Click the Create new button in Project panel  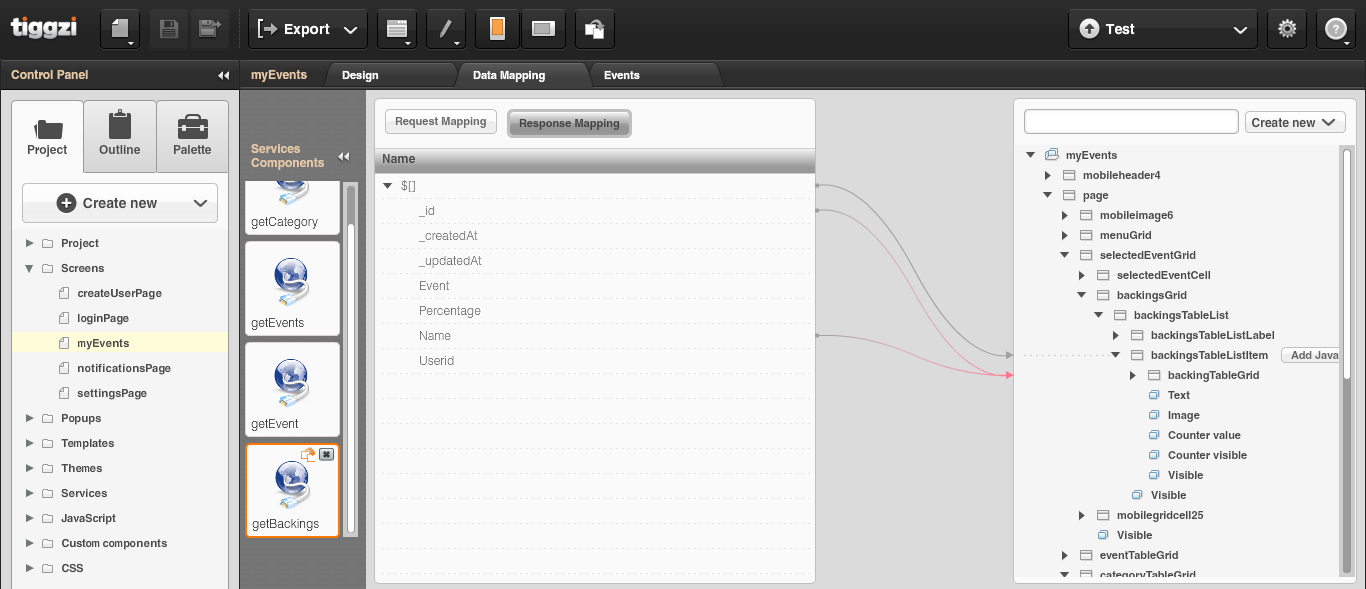coord(120,203)
